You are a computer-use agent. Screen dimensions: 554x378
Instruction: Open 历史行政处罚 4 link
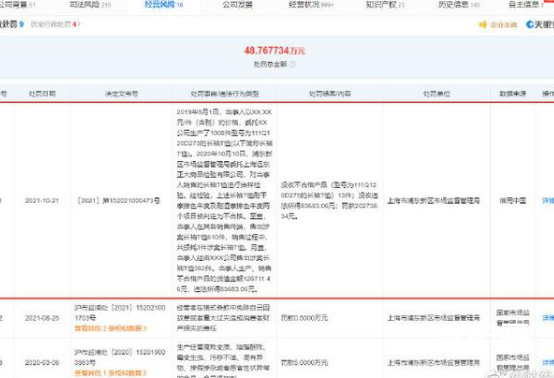click(x=55, y=24)
